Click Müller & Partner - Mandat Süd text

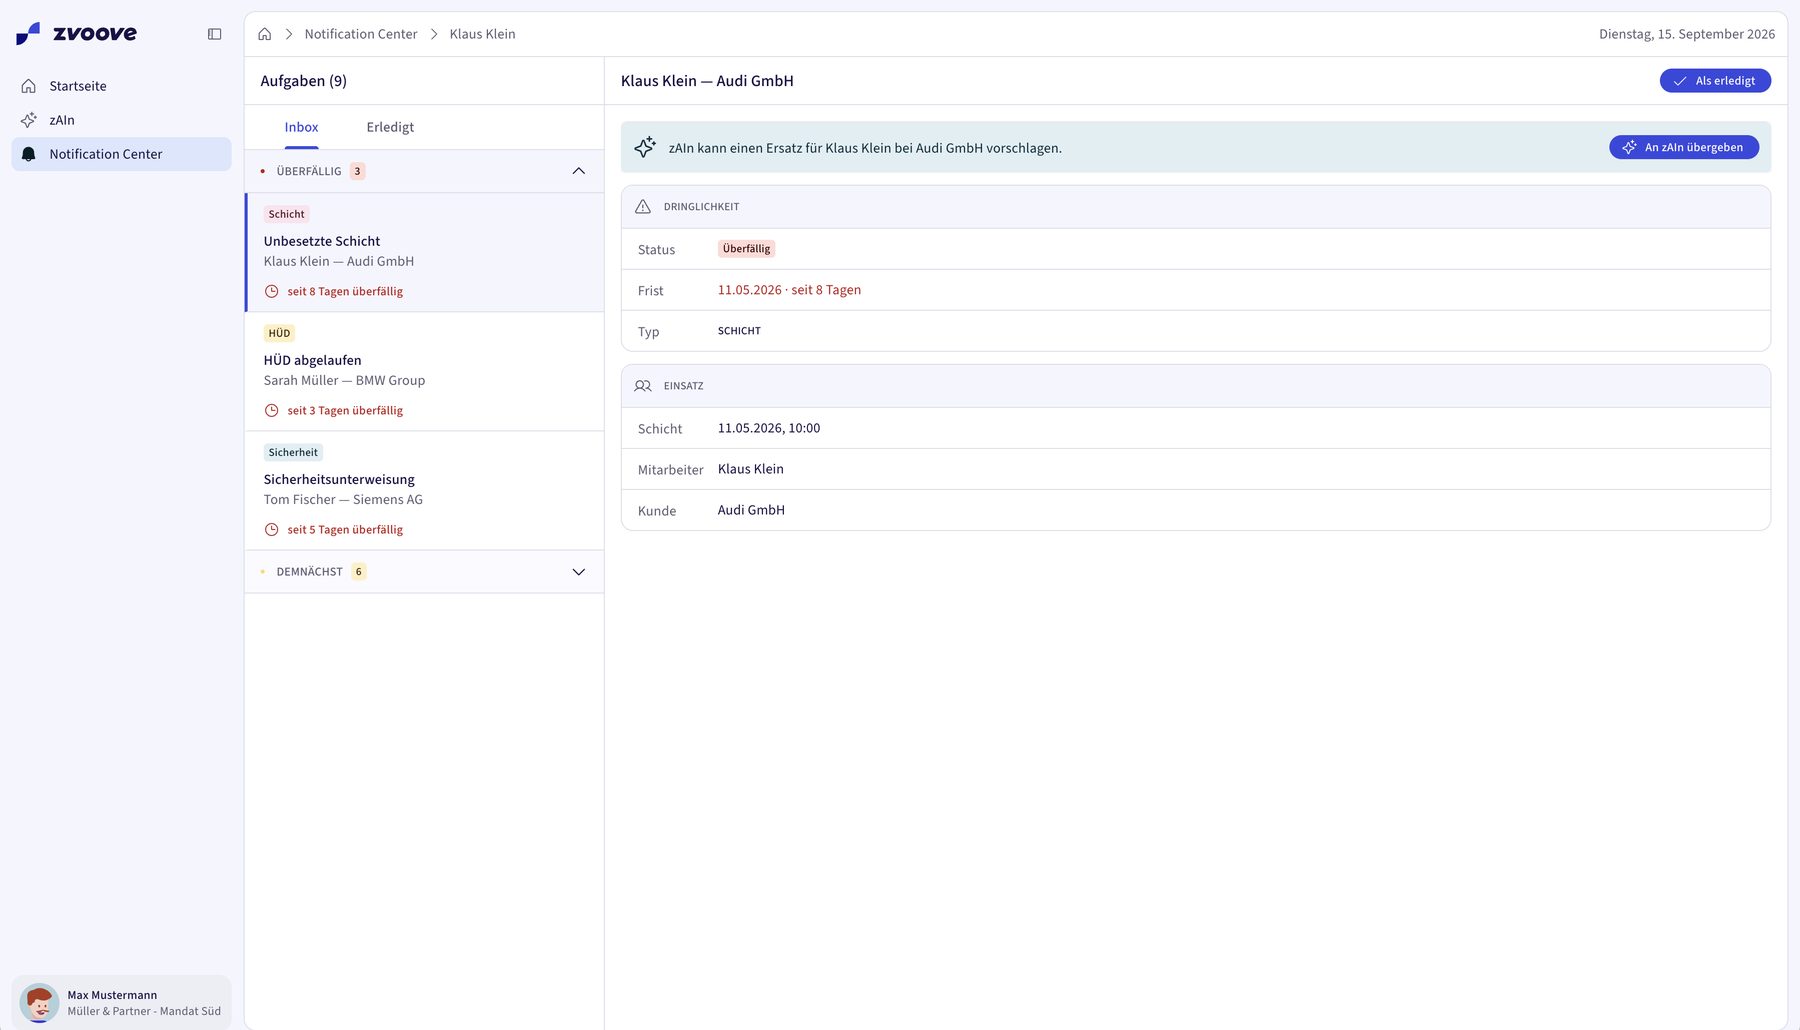tap(144, 1011)
